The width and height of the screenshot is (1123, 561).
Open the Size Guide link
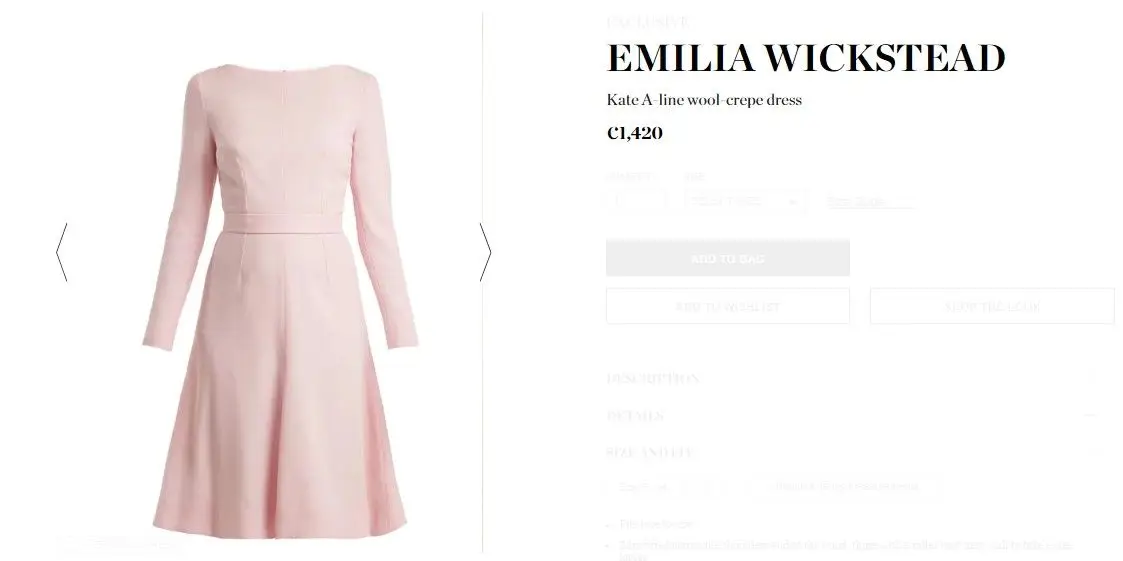coord(857,202)
